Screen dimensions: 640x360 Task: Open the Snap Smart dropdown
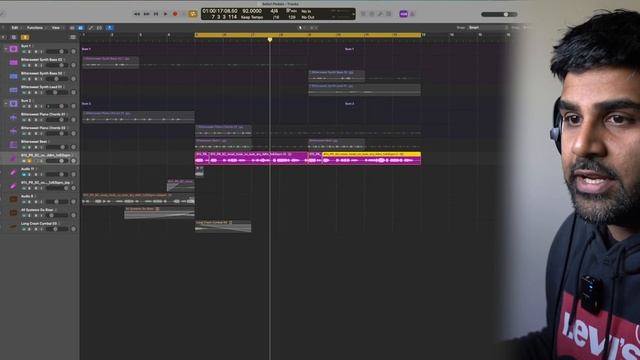[488, 28]
